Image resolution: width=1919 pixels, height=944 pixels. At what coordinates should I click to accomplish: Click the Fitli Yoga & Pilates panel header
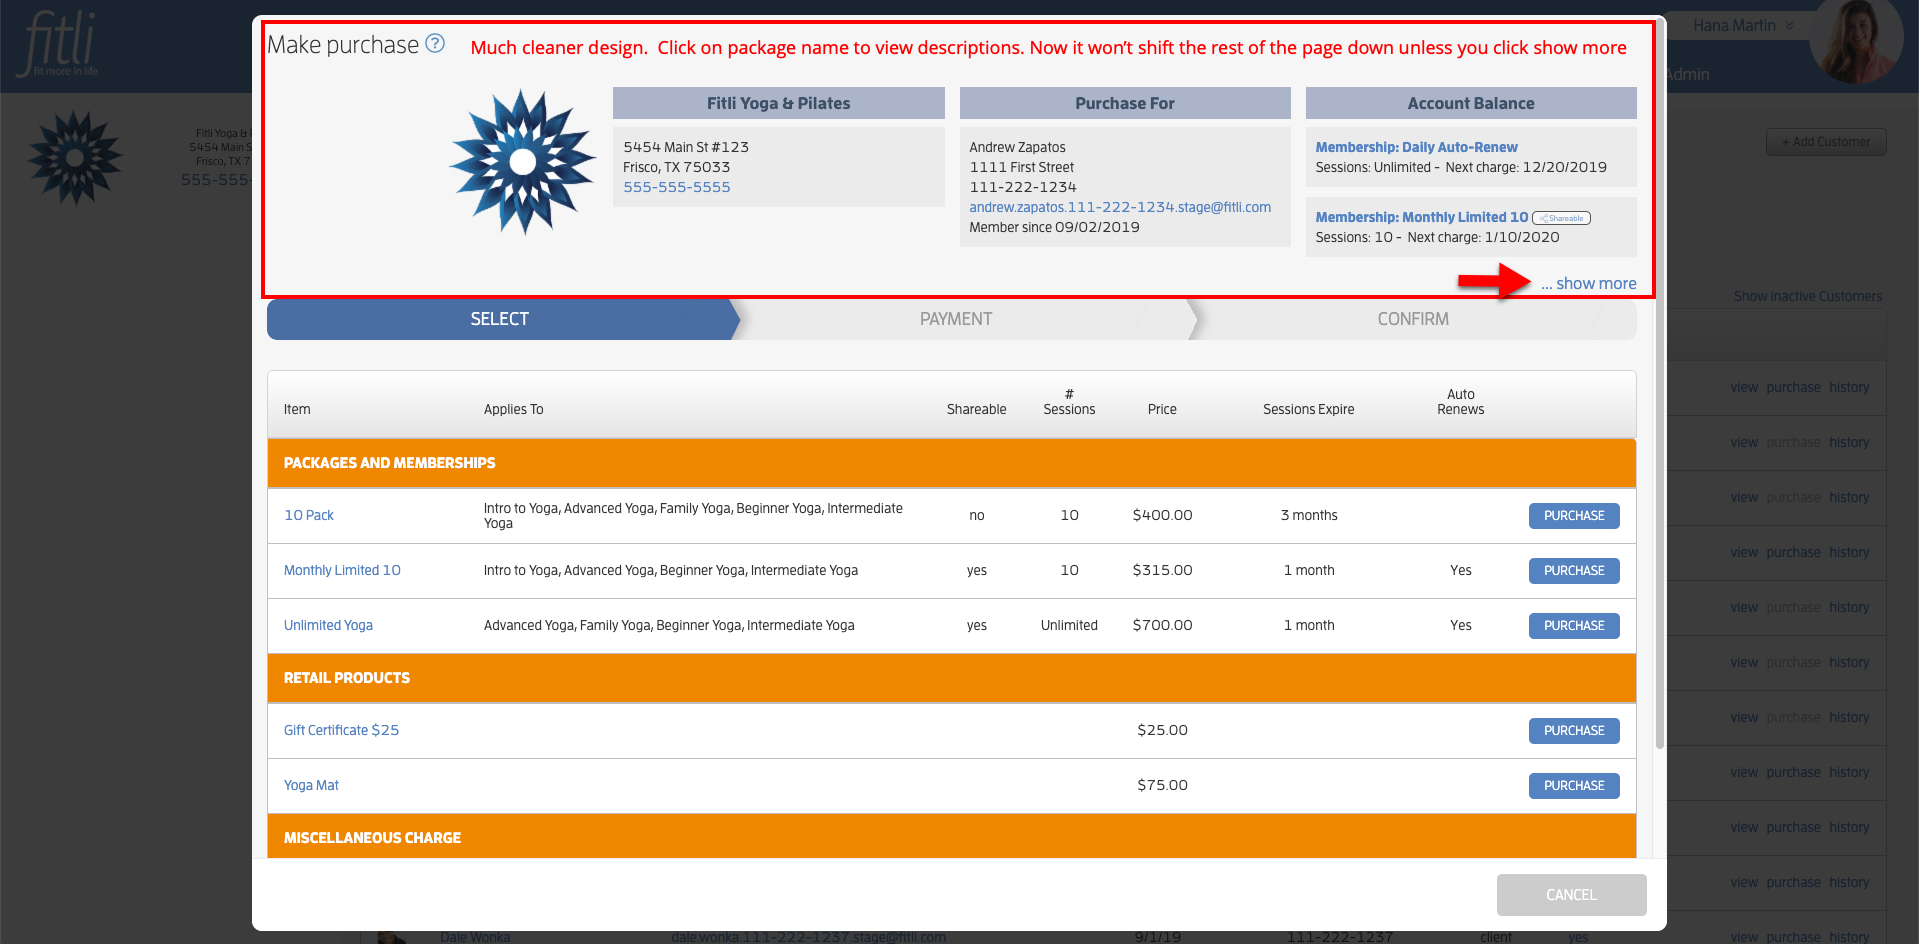tap(779, 103)
